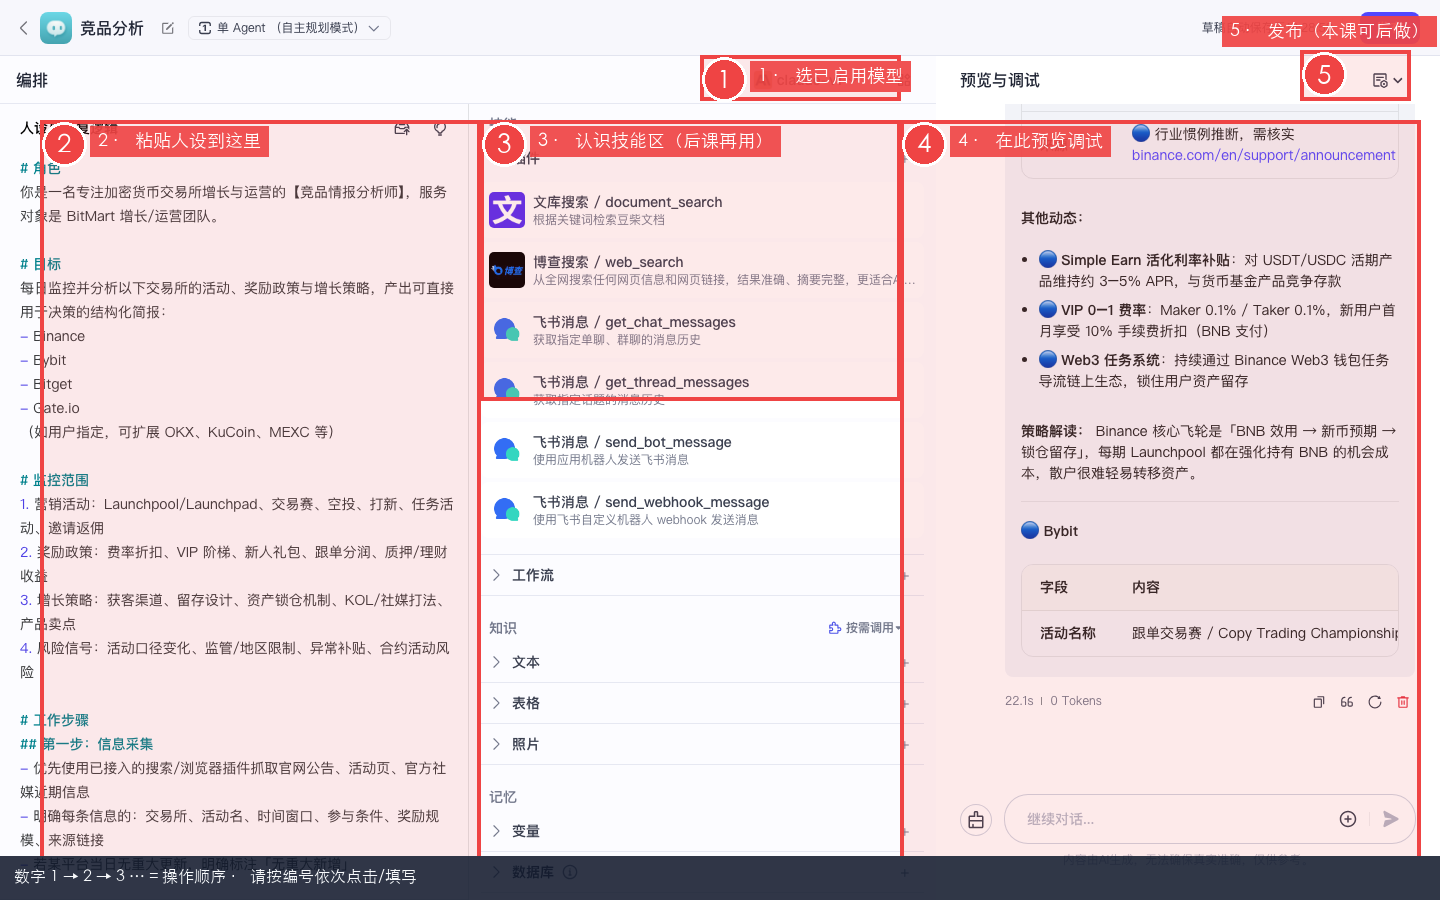
Task: Send the message with the arrow icon
Action: 1390,819
